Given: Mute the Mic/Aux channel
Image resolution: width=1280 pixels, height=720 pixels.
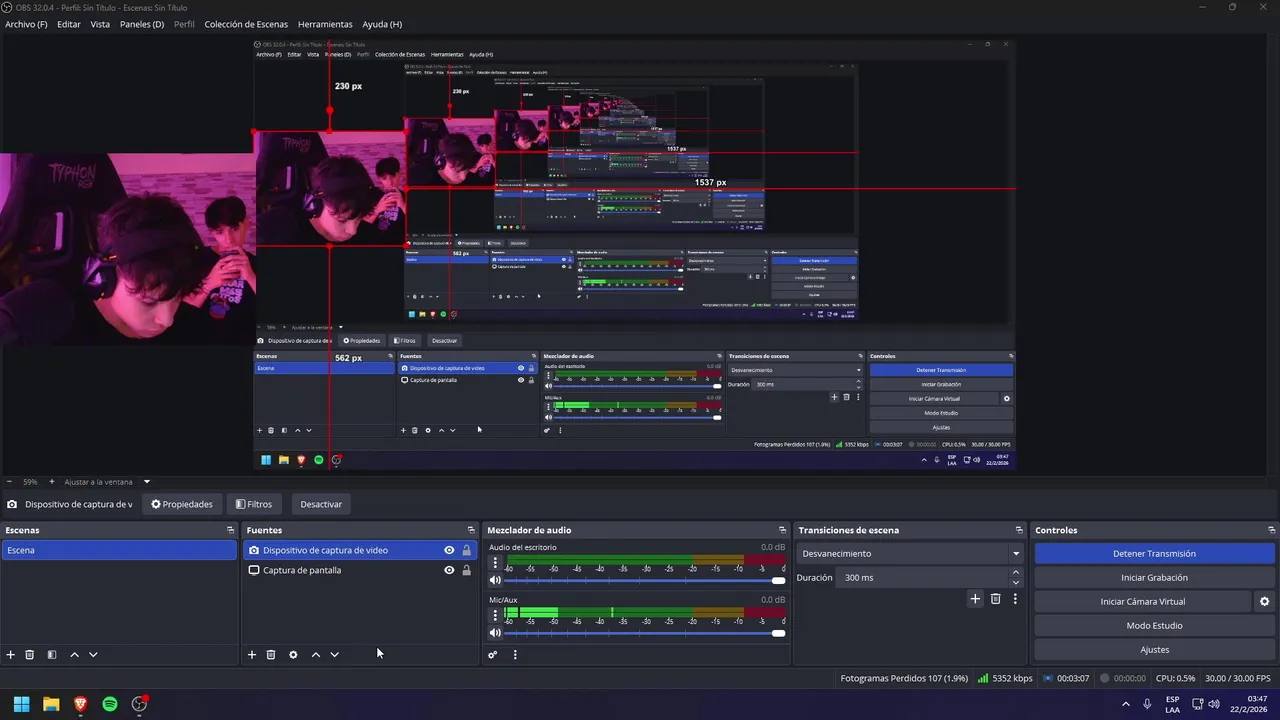Looking at the screenshot, I should (495, 633).
